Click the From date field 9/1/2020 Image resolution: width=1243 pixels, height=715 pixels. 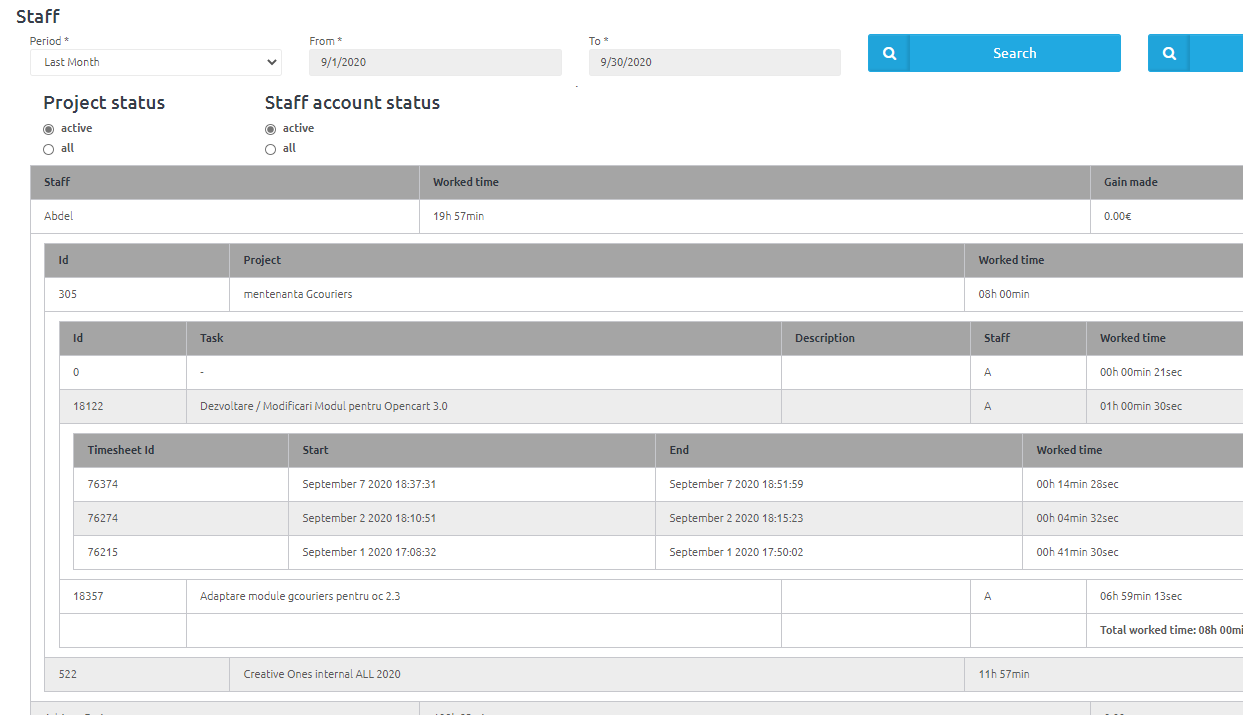tap(436, 62)
